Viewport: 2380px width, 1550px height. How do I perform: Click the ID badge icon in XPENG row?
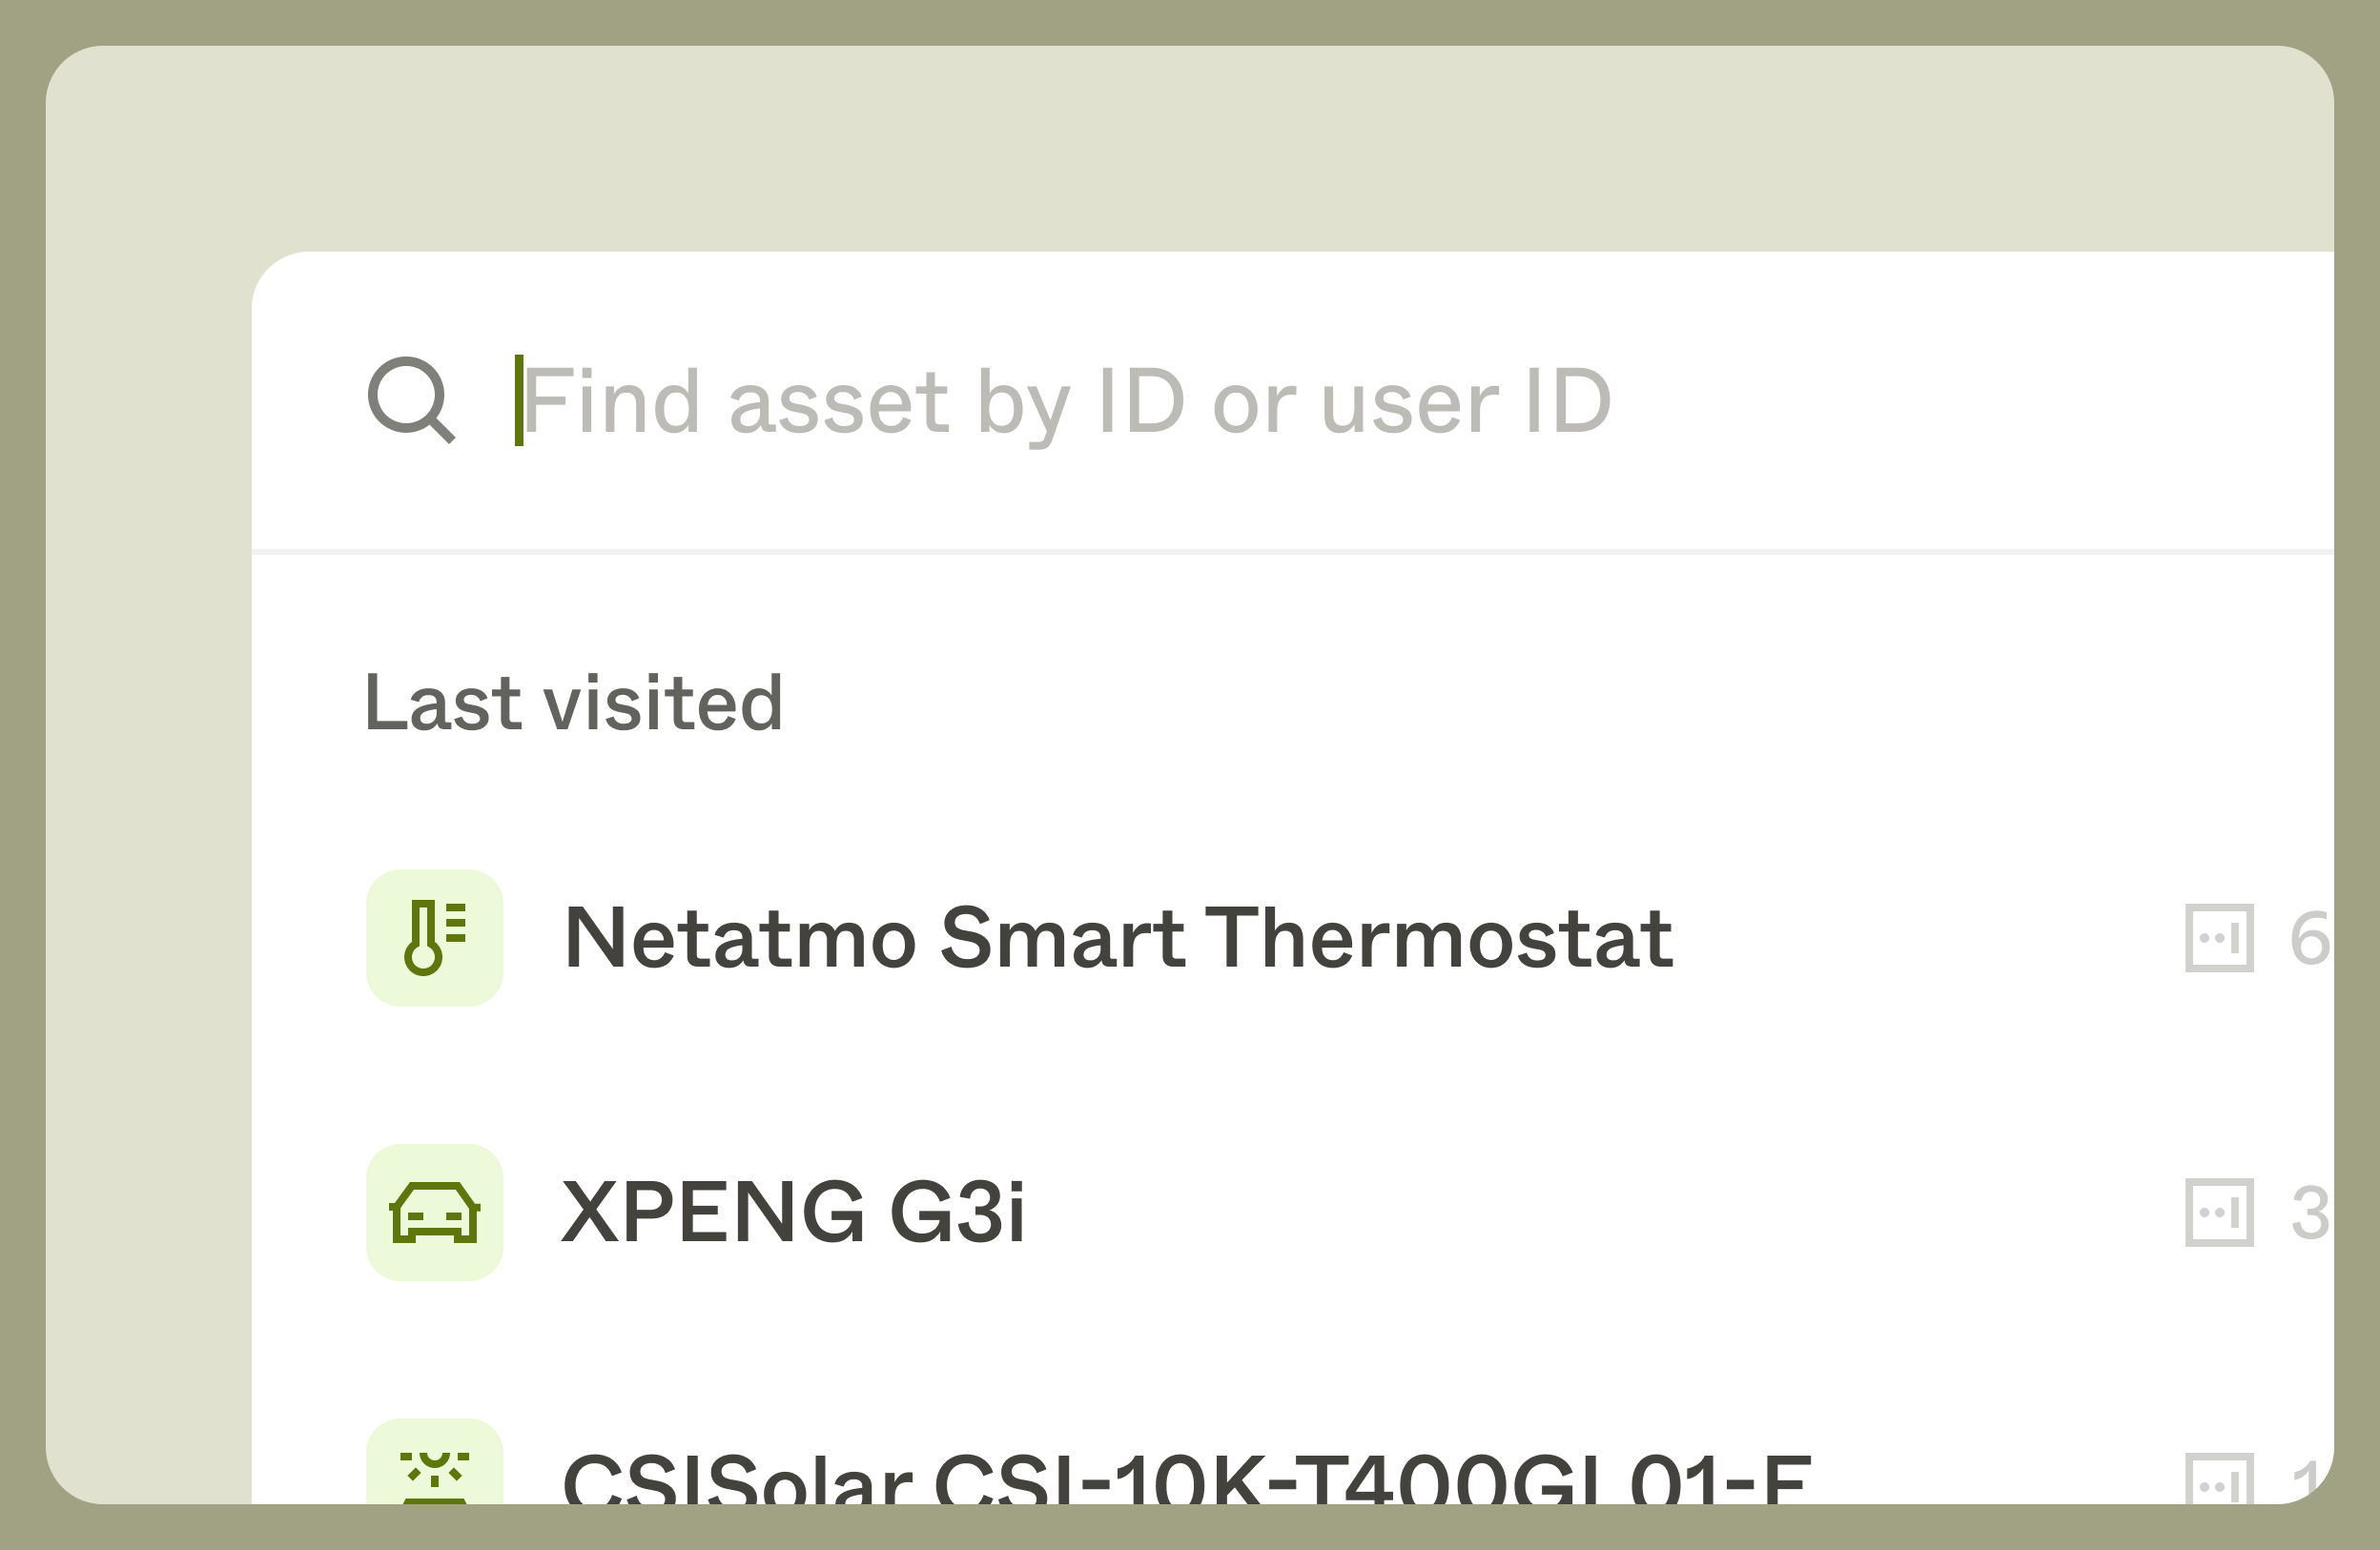[x=2219, y=1212]
